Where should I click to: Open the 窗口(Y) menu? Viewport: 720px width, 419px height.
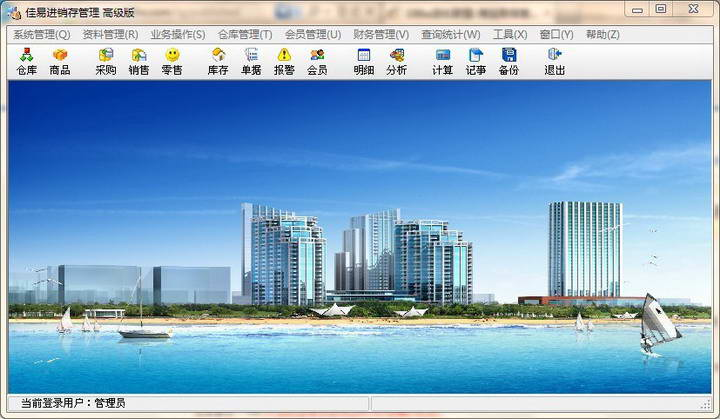(557, 34)
